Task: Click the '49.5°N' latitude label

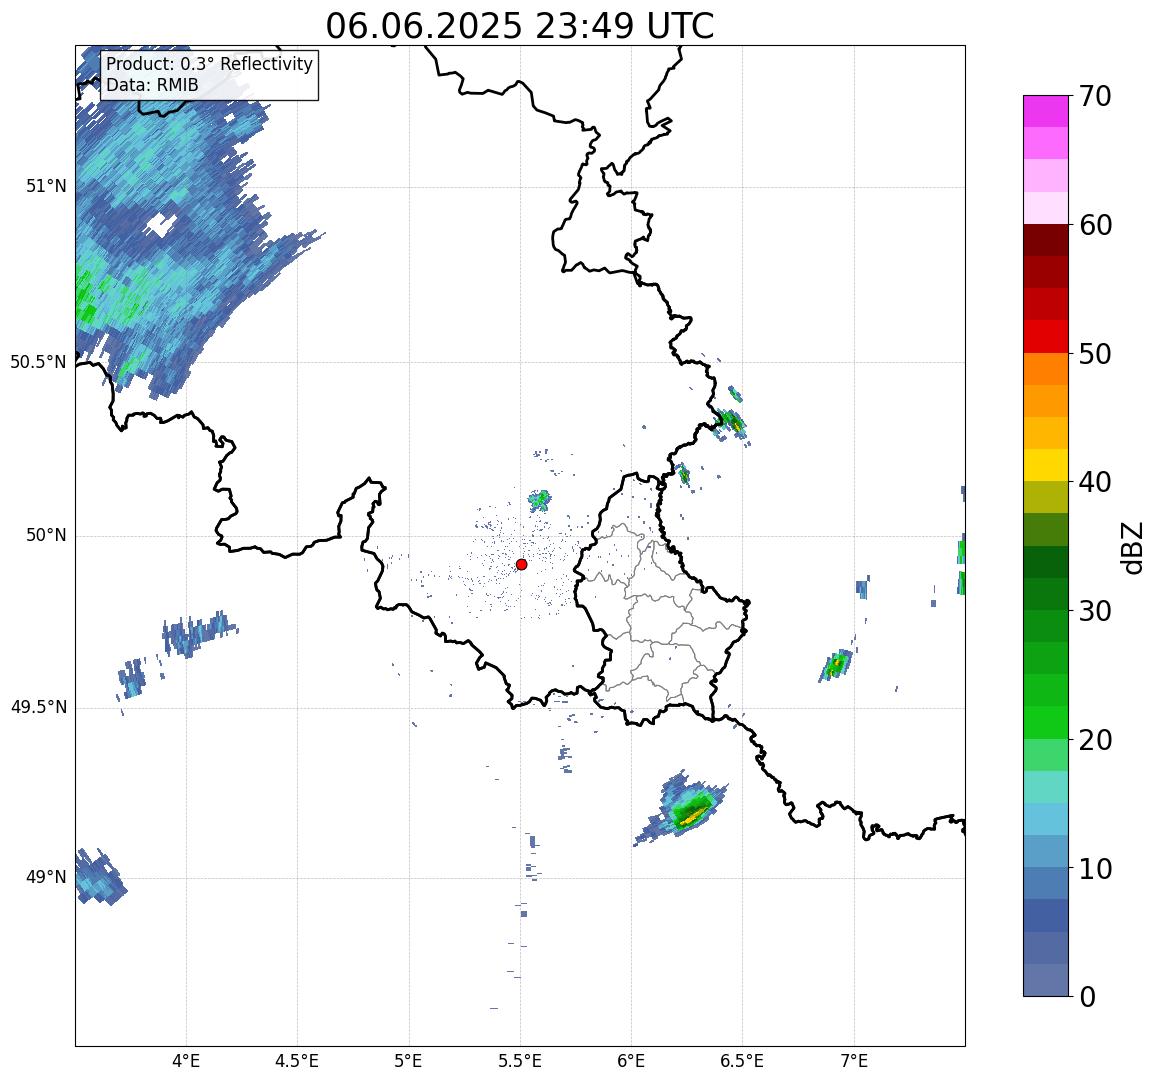Action: pyautogui.click(x=38, y=708)
